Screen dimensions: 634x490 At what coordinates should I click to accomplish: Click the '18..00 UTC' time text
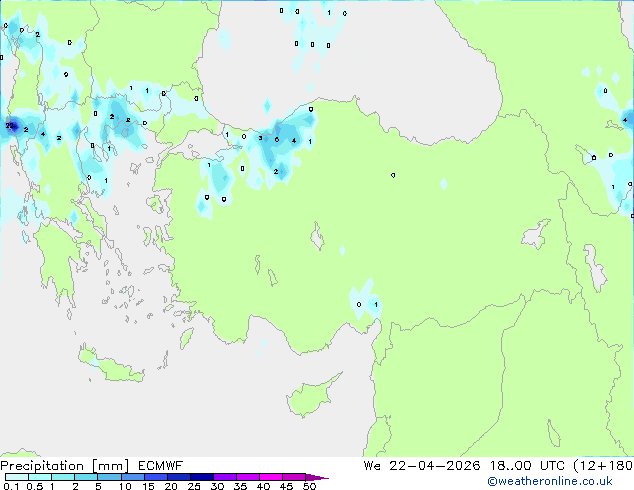(x=527, y=466)
